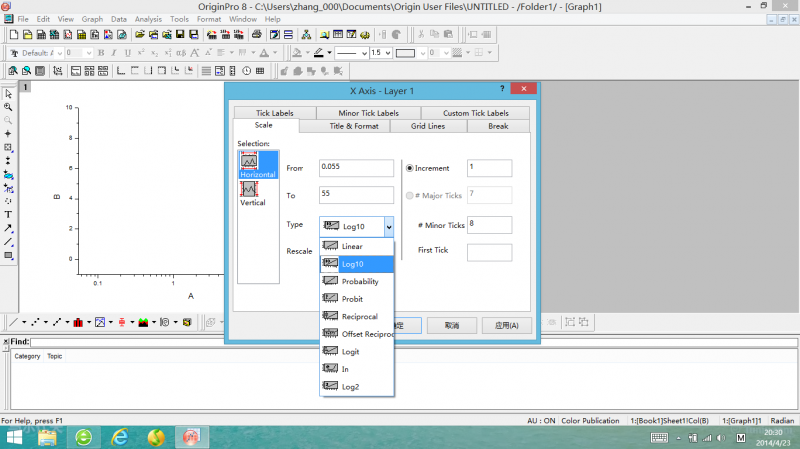Select the Arrow drawing tool

[8, 228]
